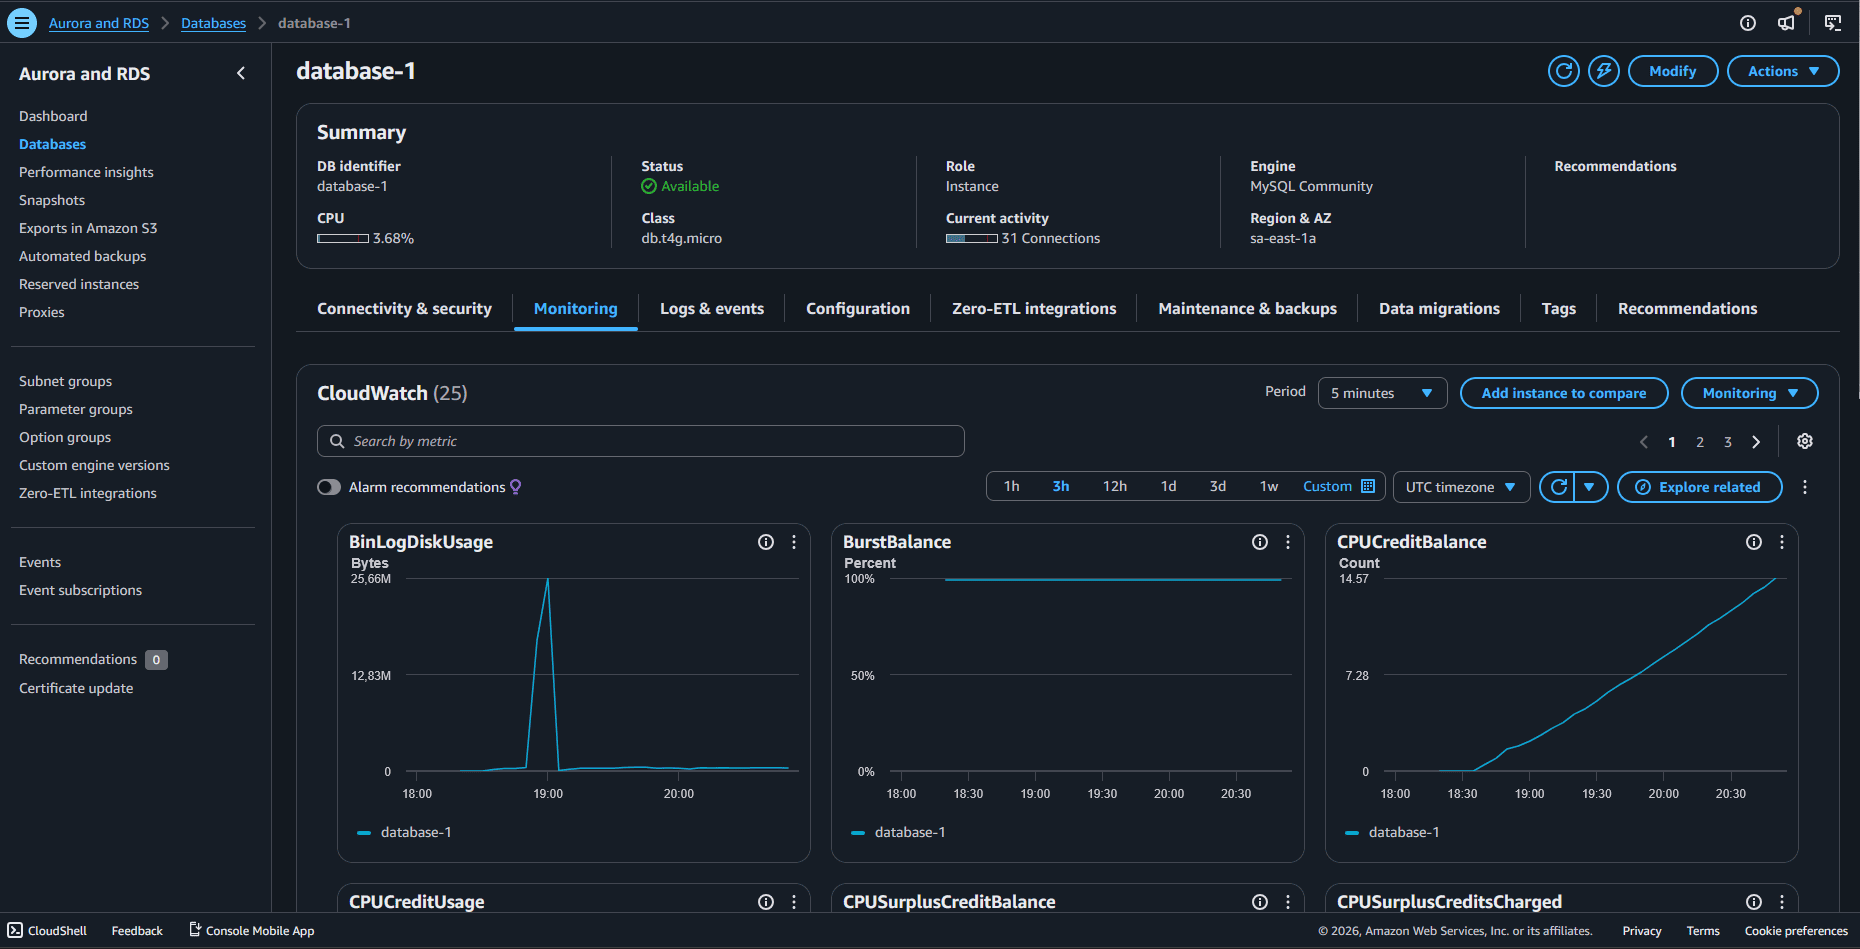Switch to the Configuration tab
Screen dimensions: 1860x949
pyautogui.click(x=858, y=309)
